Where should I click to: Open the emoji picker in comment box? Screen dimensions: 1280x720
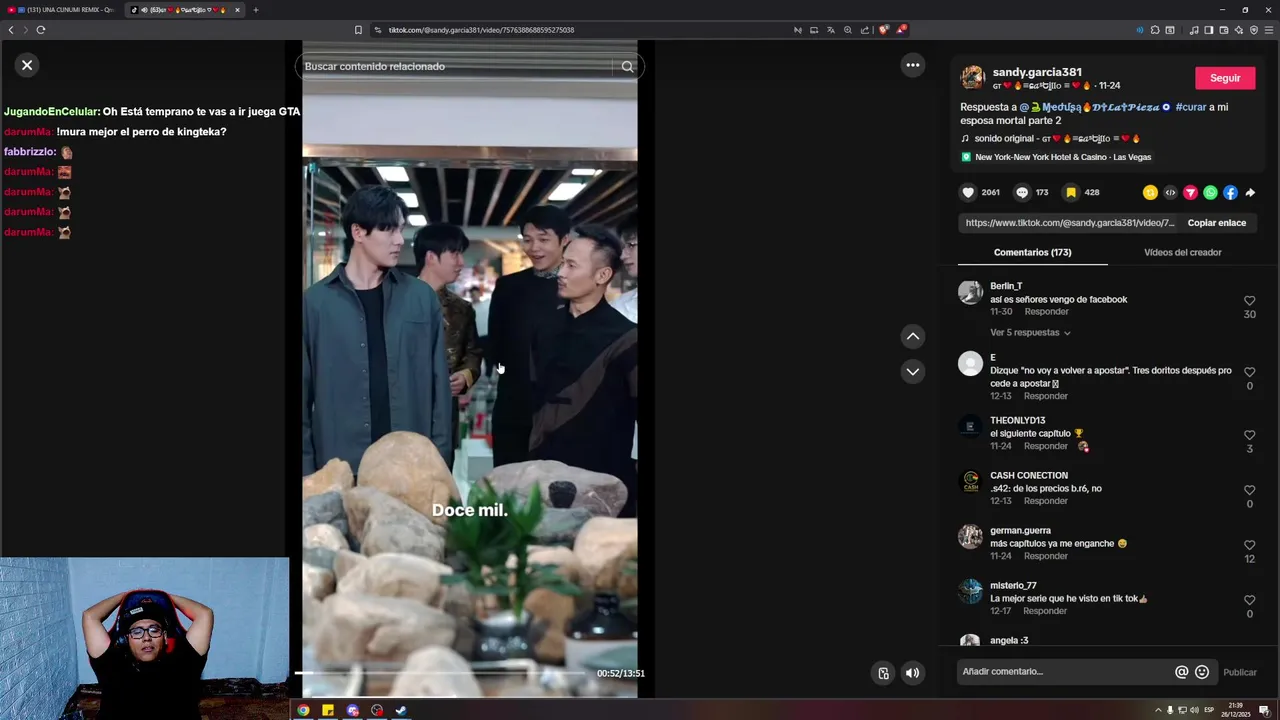1202,672
